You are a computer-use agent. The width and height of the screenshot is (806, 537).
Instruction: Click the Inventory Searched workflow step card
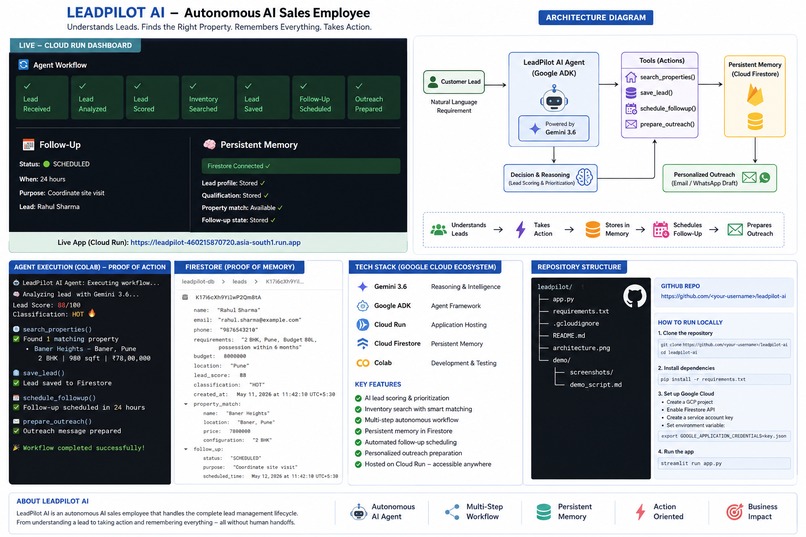tap(208, 98)
